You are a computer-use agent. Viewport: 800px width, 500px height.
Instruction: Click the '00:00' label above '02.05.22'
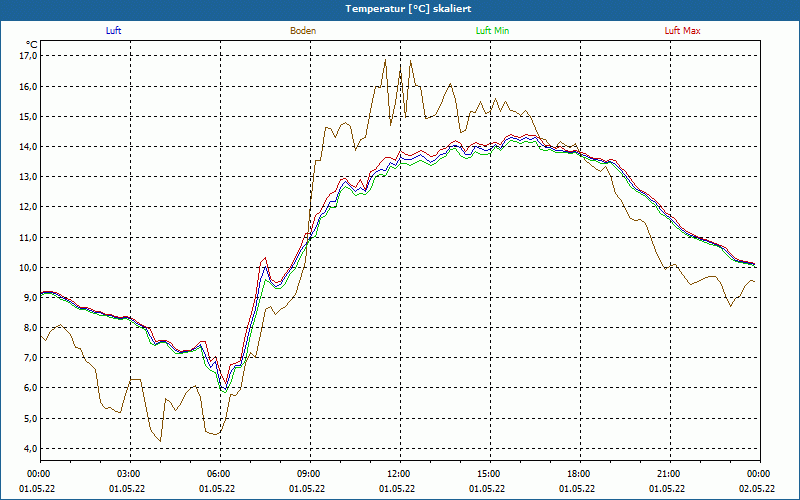click(x=760, y=474)
